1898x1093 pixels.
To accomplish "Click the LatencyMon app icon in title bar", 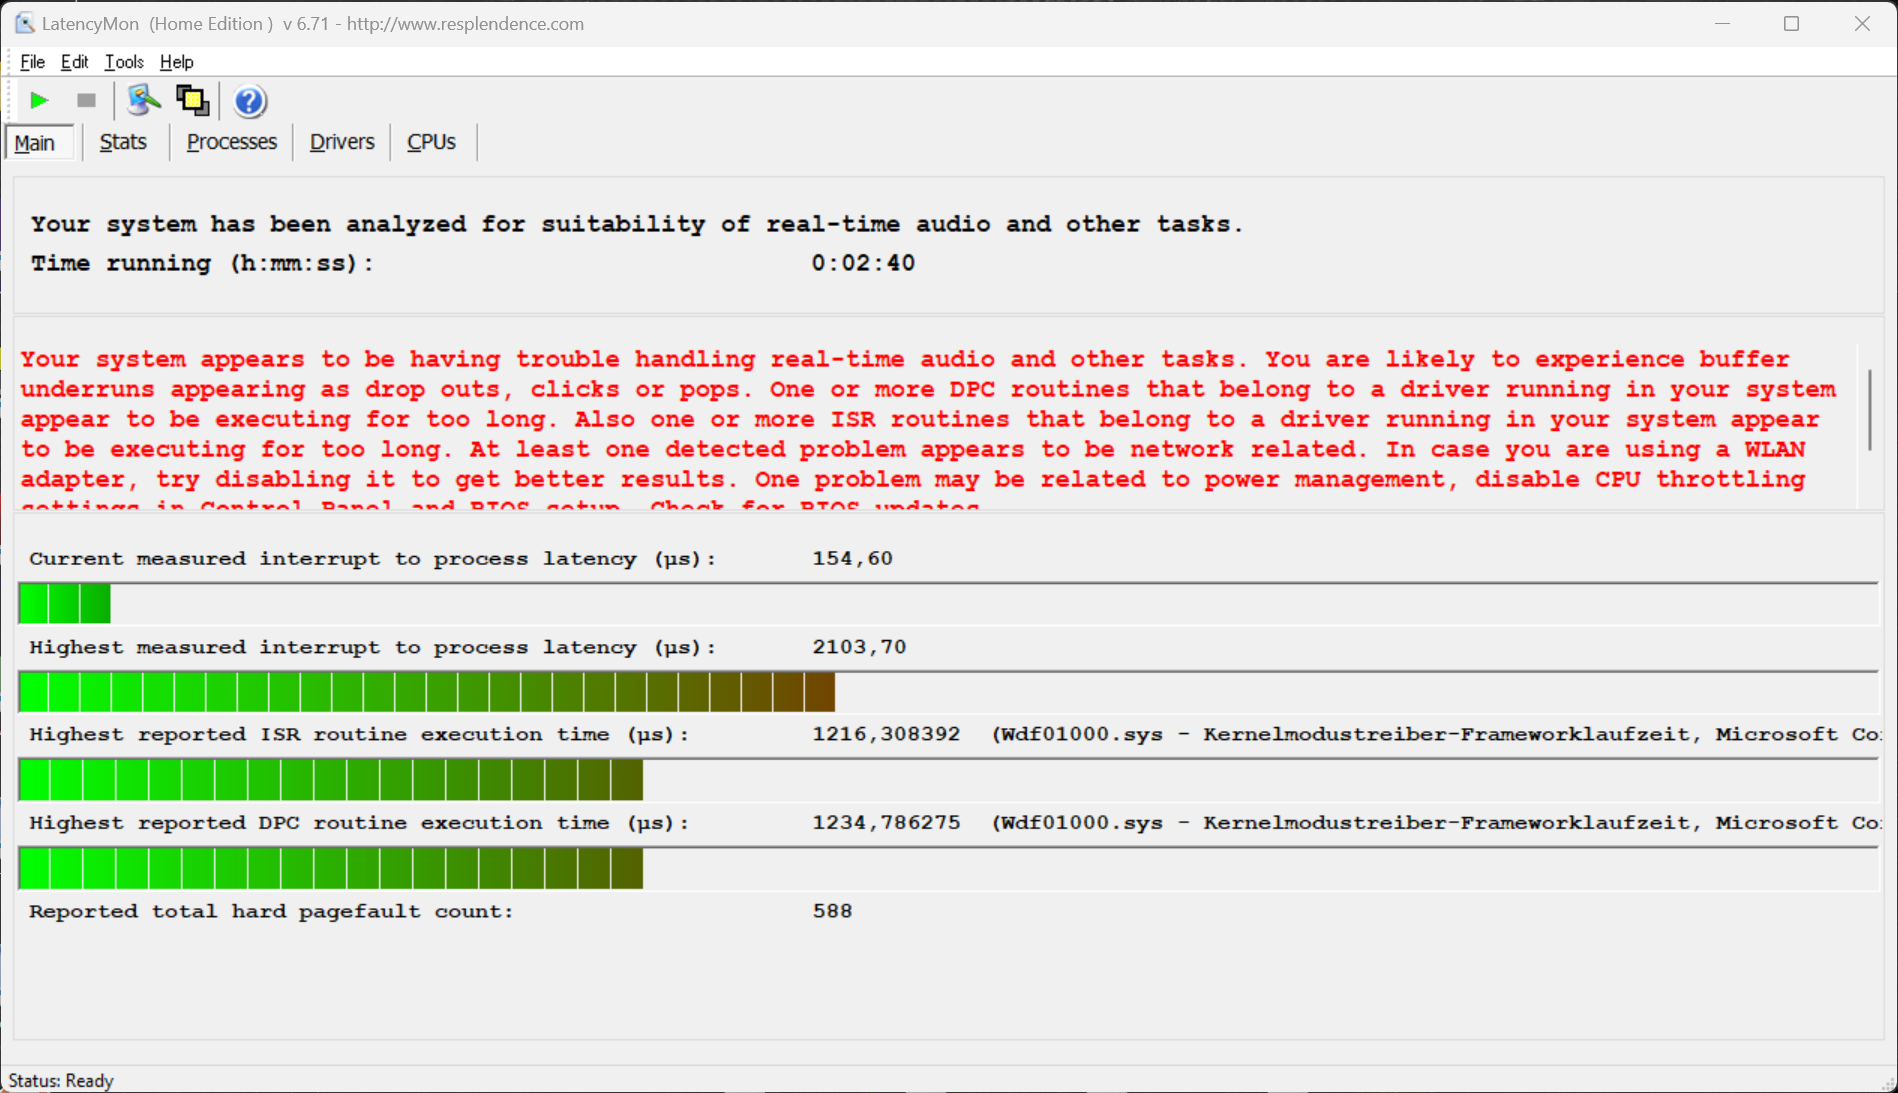I will point(24,23).
